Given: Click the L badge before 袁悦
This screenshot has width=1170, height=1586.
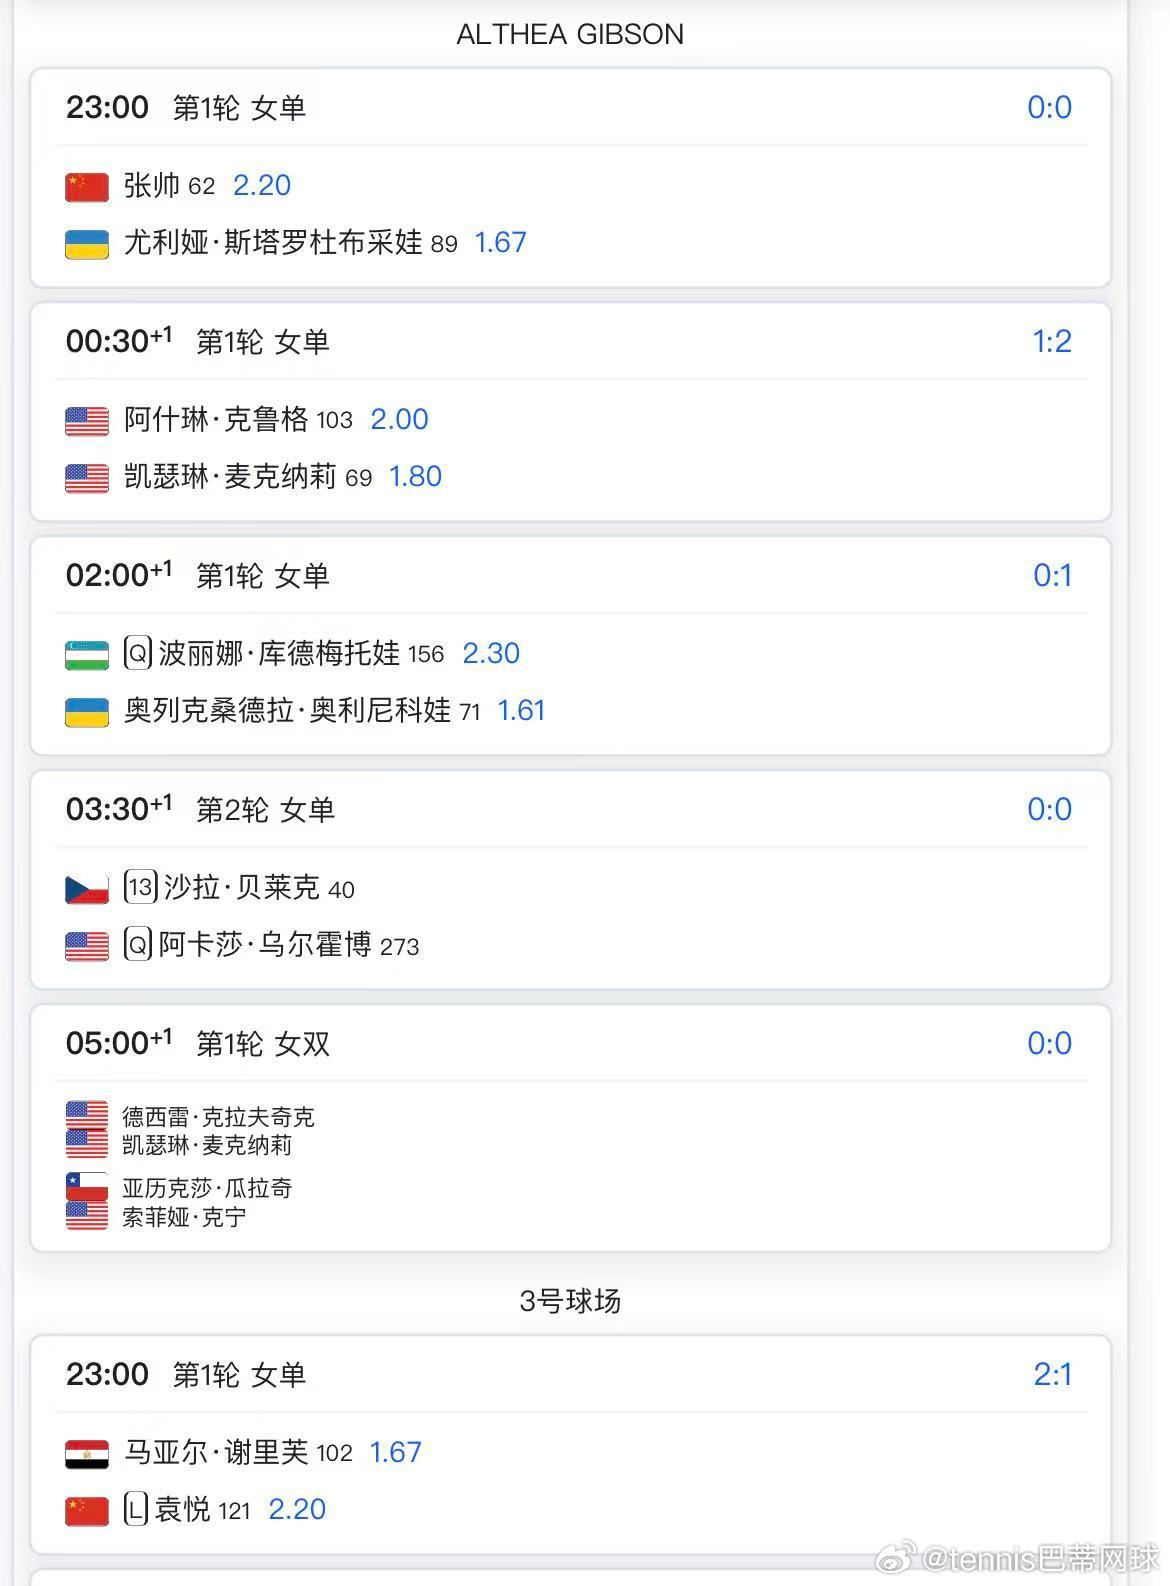Looking at the screenshot, I should click(136, 1508).
